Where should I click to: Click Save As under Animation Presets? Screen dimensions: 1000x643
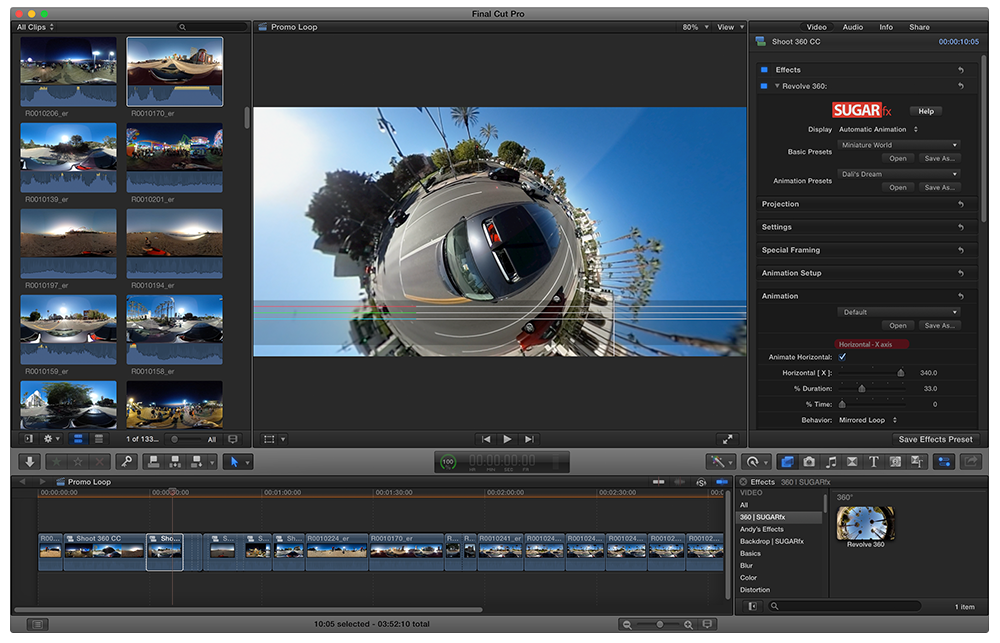(x=939, y=188)
